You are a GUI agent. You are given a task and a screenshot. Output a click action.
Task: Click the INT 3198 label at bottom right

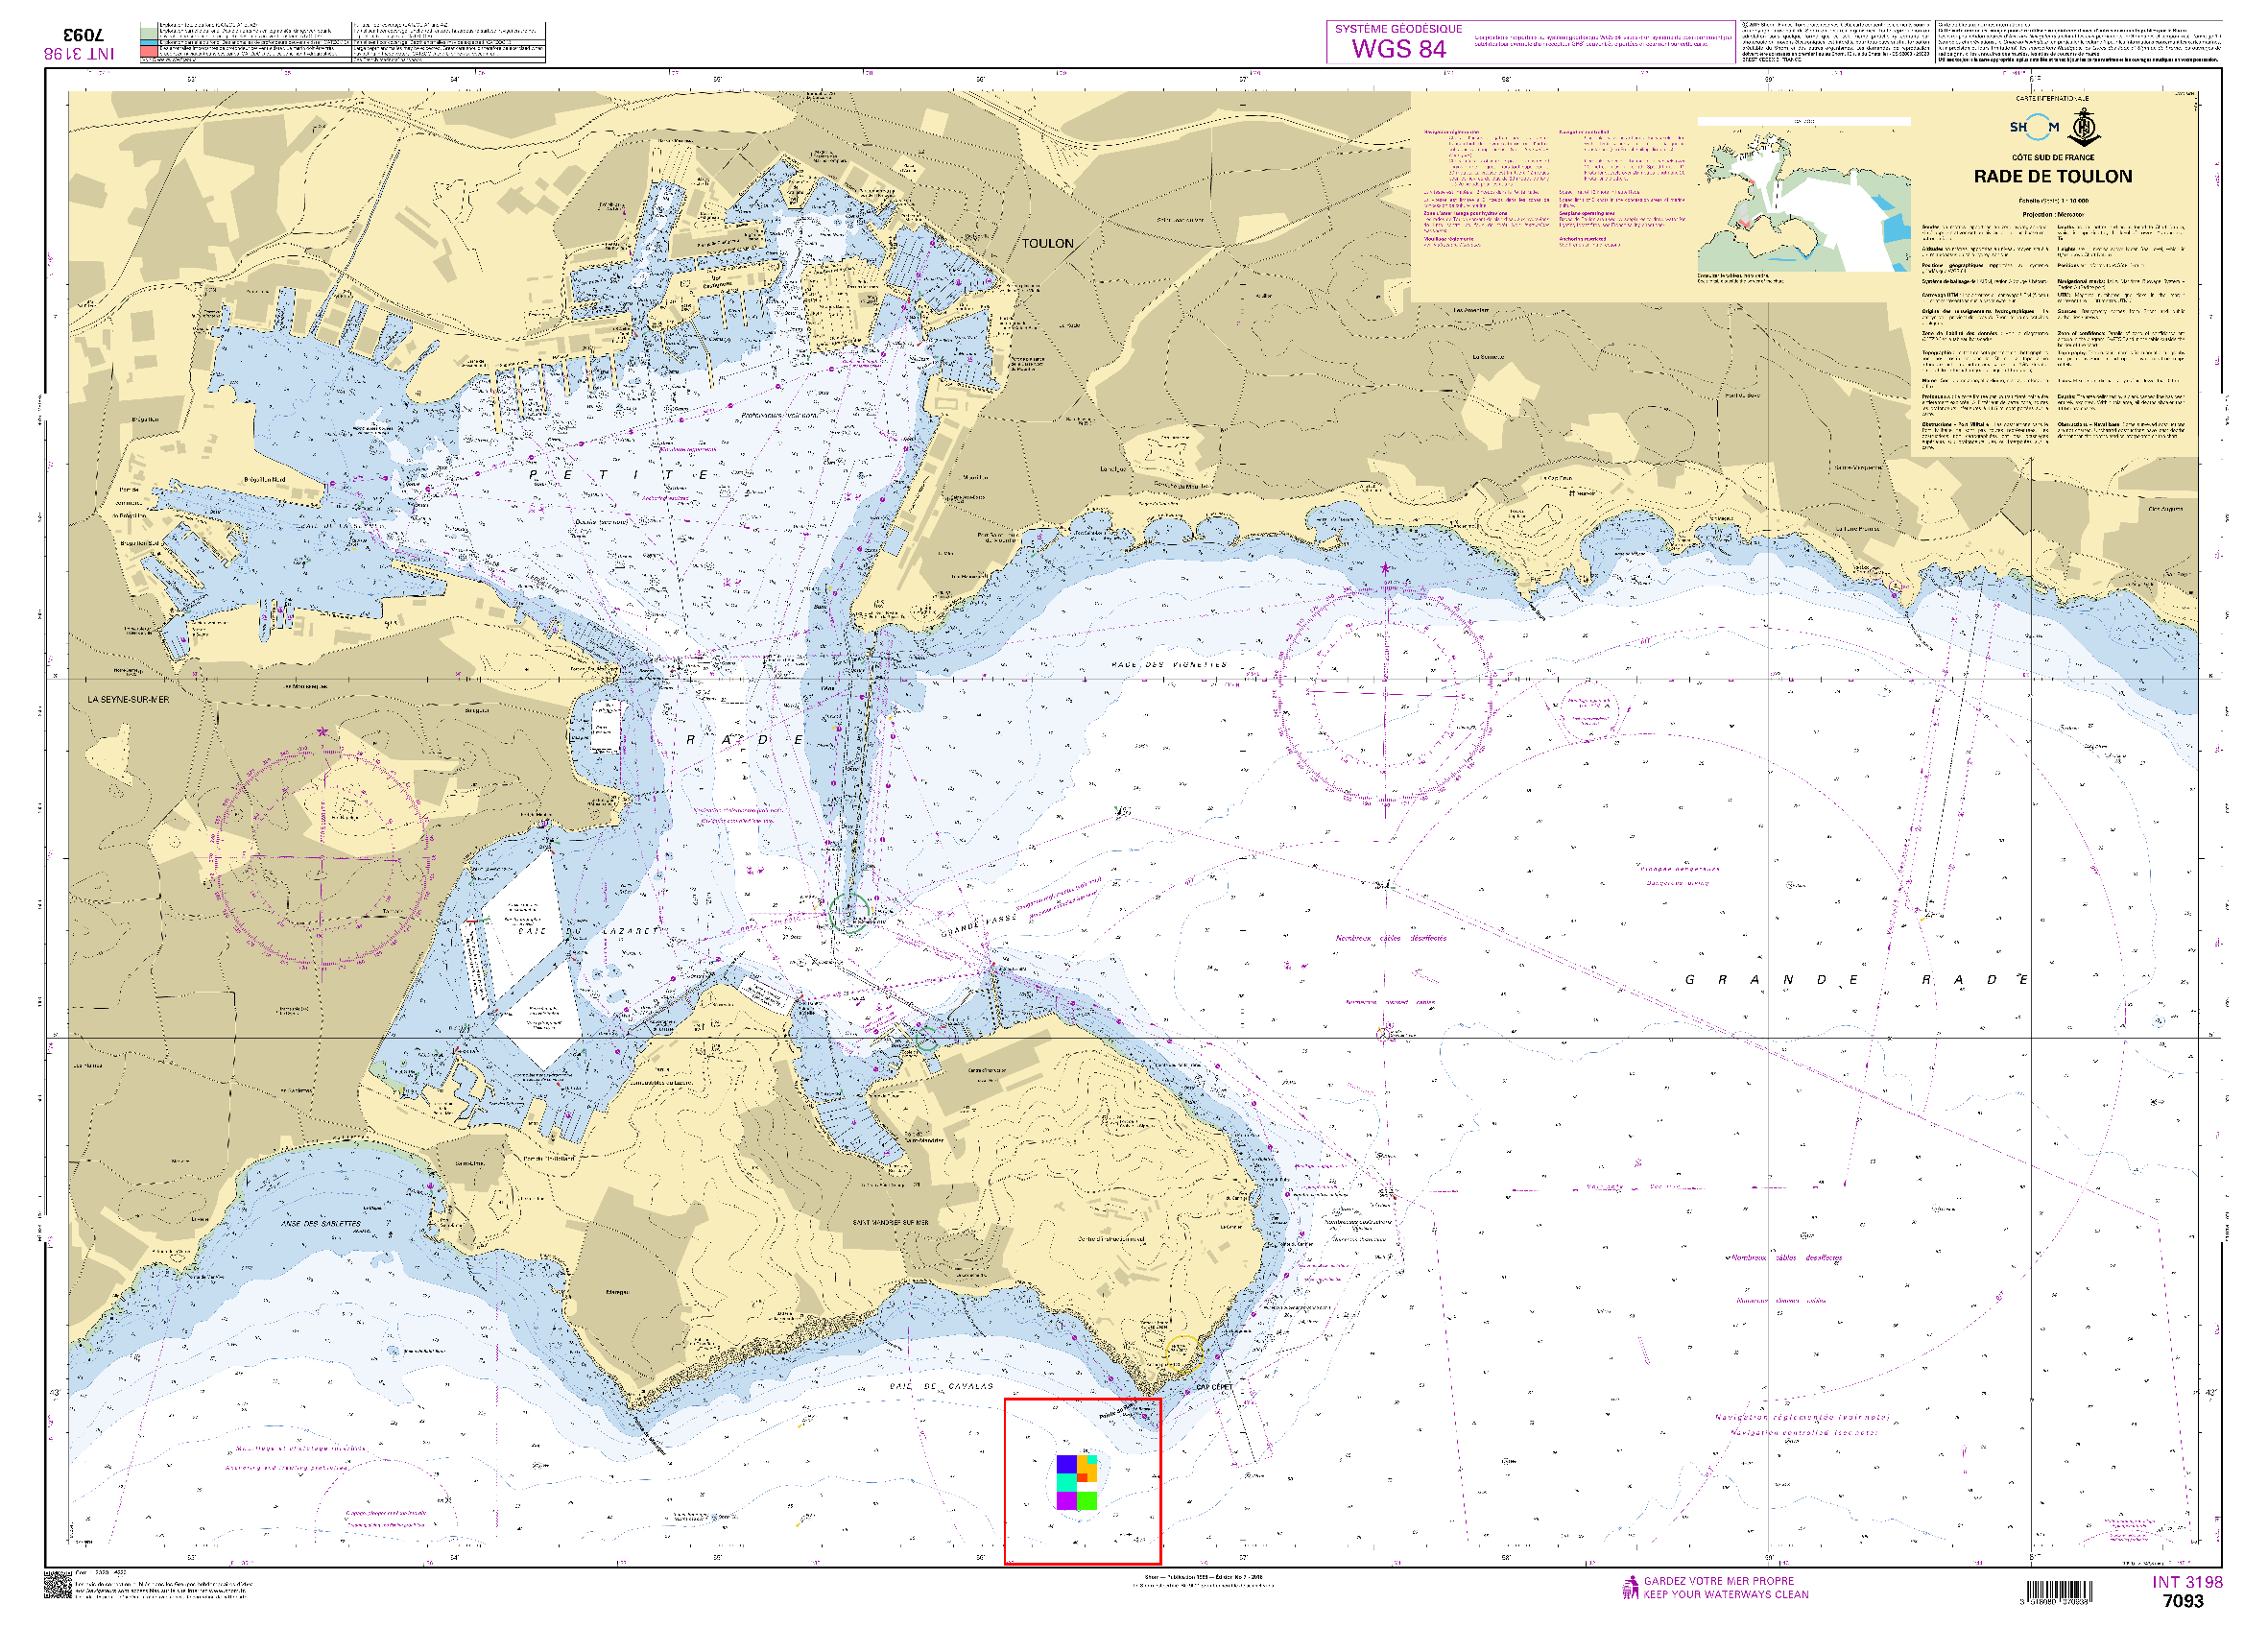pyautogui.click(x=2187, y=1582)
